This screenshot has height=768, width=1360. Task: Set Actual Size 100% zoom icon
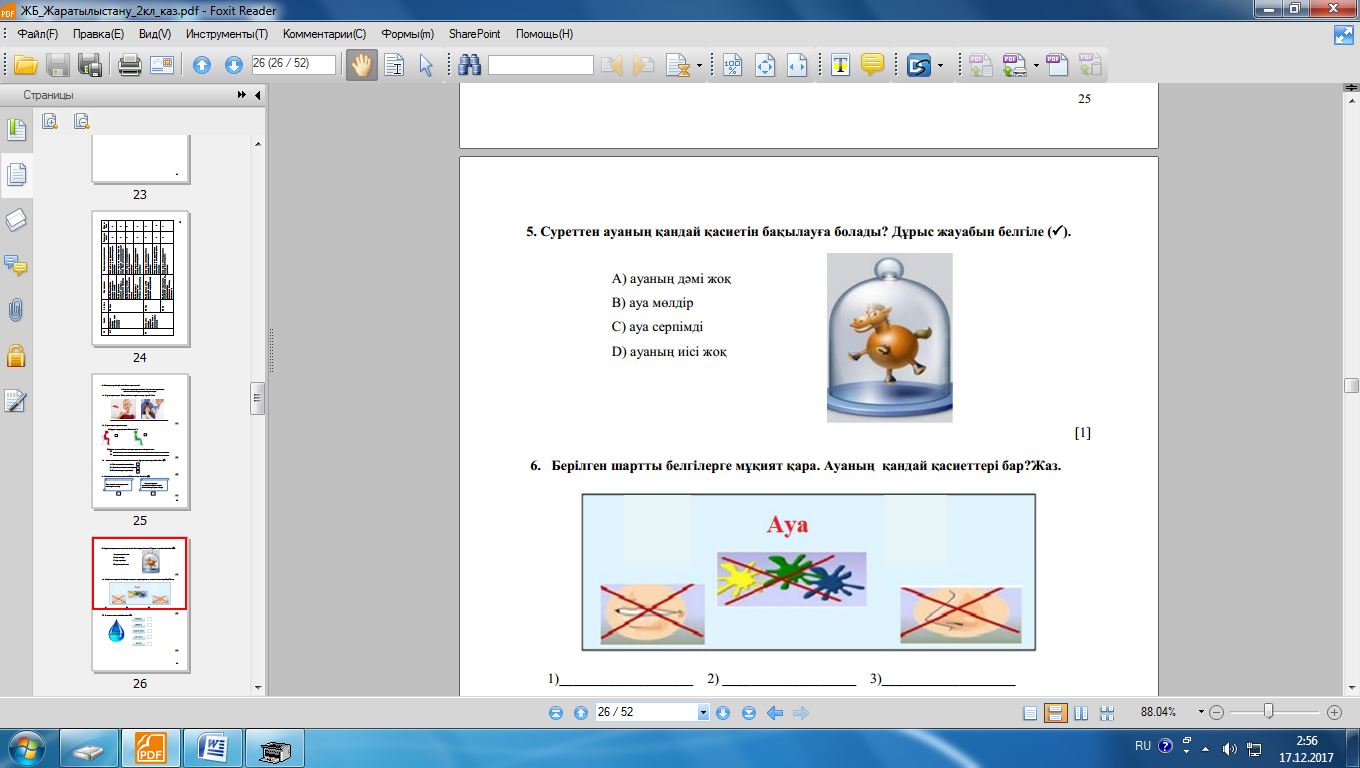click(x=733, y=66)
